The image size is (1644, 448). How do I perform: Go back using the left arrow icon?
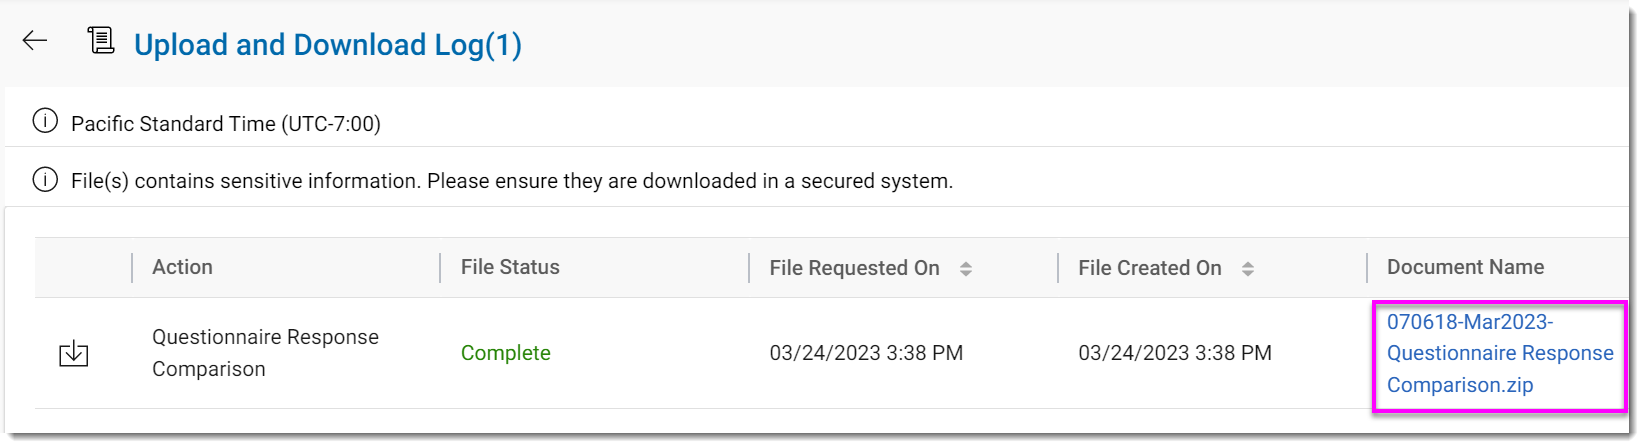[35, 40]
